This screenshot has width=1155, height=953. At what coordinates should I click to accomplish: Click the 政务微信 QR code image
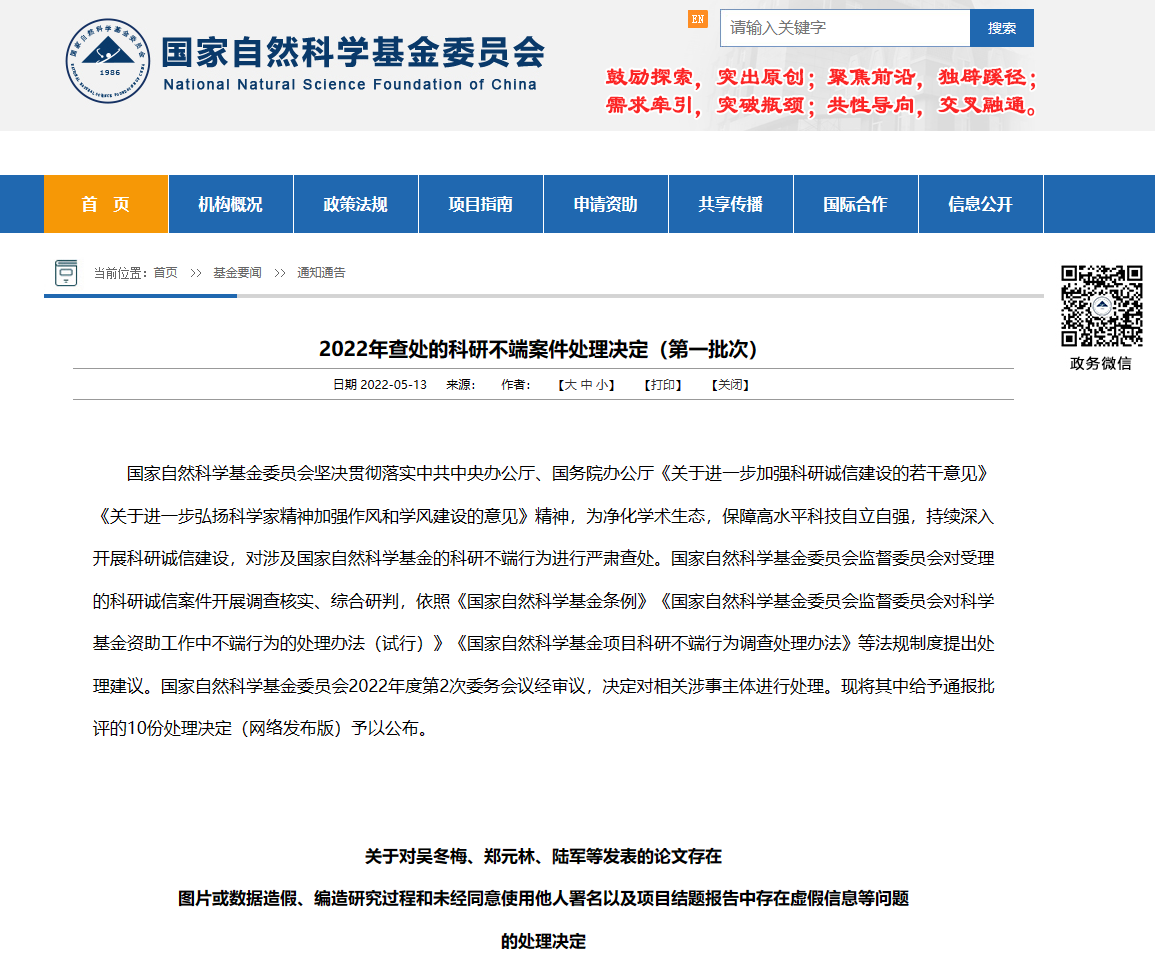point(1101,306)
